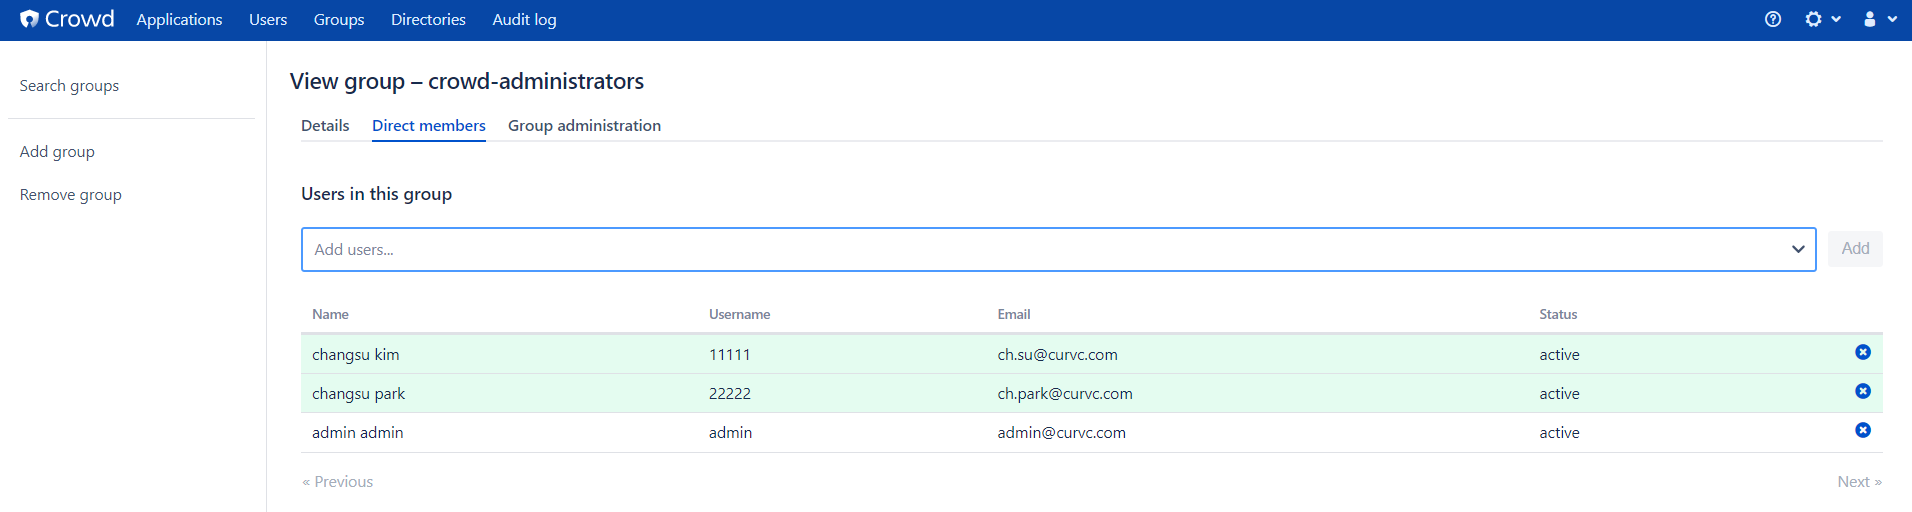Click the Username column header
The width and height of the screenshot is (1912, 512).
point(739,314)
